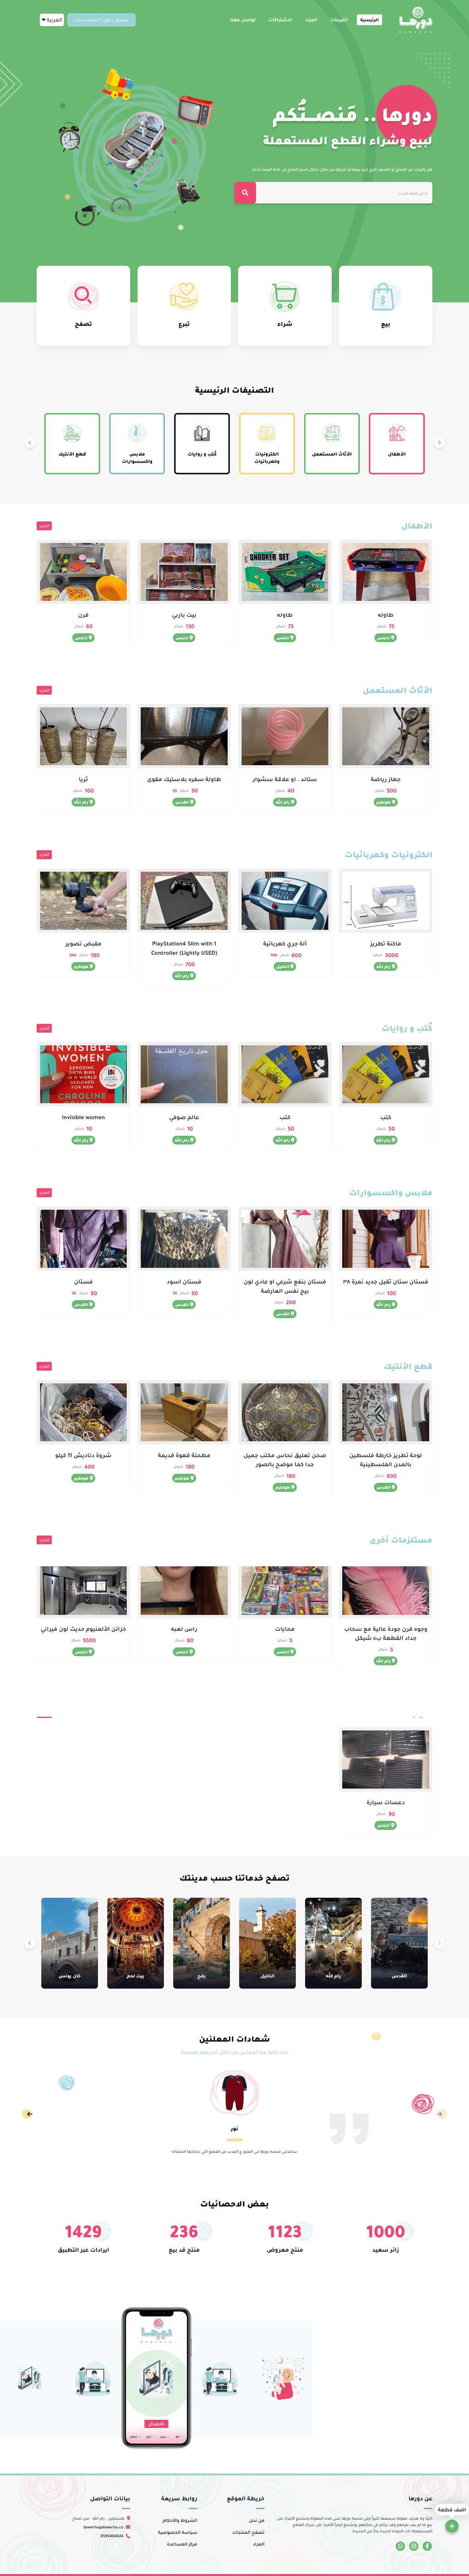Go back in the main categories carousel using the left arrow
Screen dimensions: 469x2576
coord(29,443)
